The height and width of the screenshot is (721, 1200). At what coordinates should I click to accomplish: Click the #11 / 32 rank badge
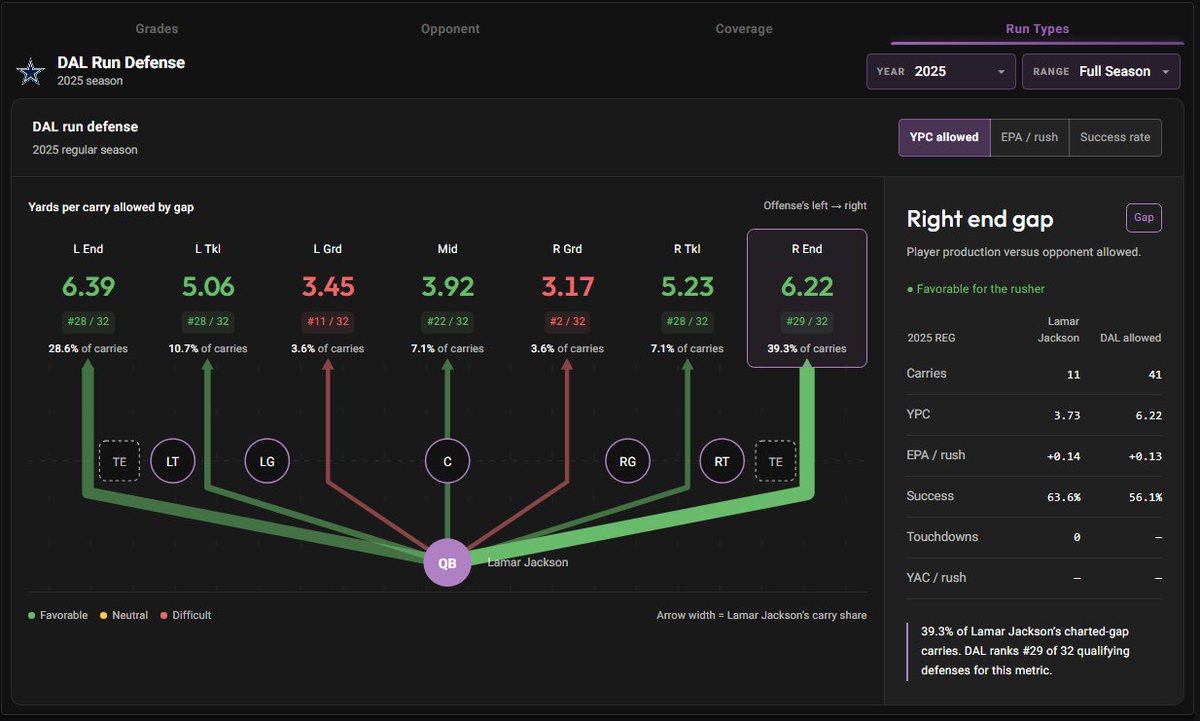(328, 322)
